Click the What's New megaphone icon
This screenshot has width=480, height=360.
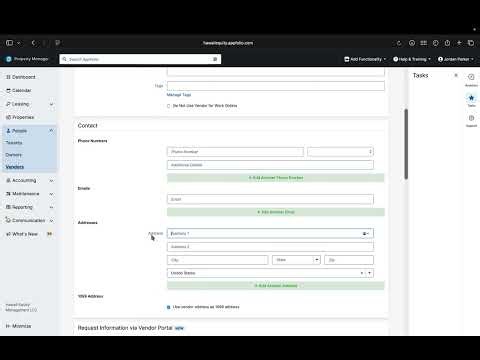[8, 234]
